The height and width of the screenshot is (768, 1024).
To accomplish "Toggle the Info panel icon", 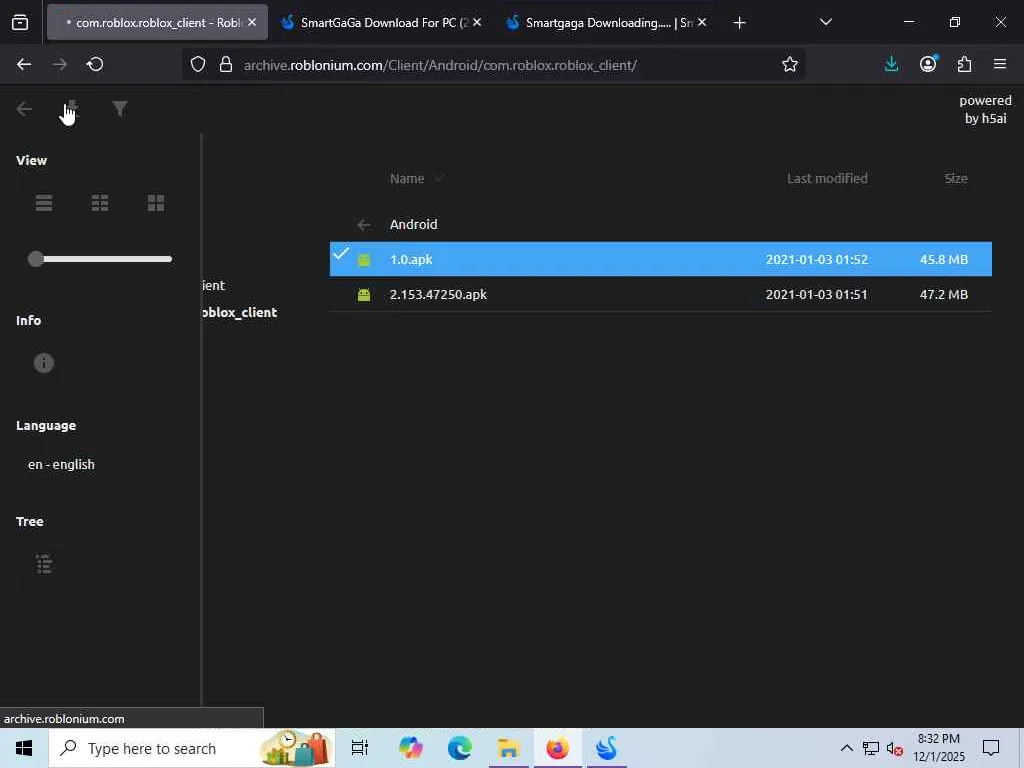I will pos(44,363).
